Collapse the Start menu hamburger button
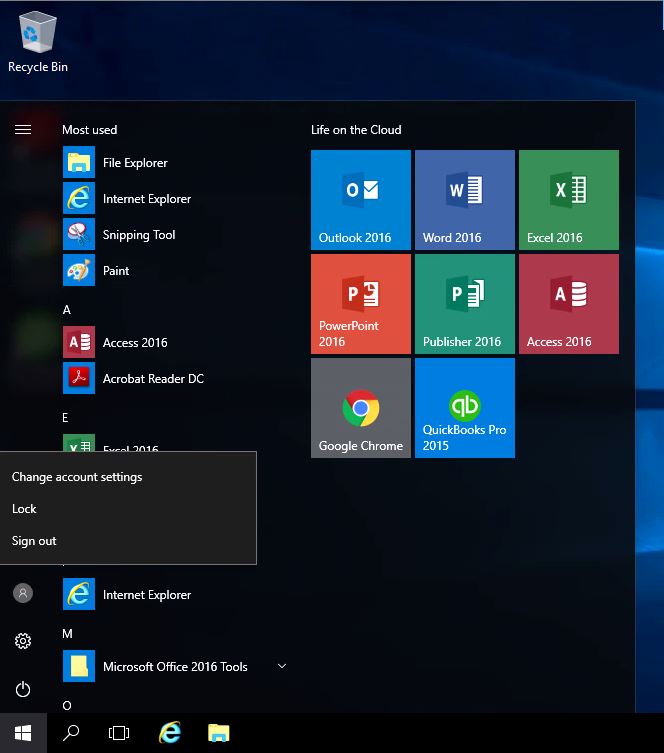Screen dimensions: 664x753 tap(23, 130)
